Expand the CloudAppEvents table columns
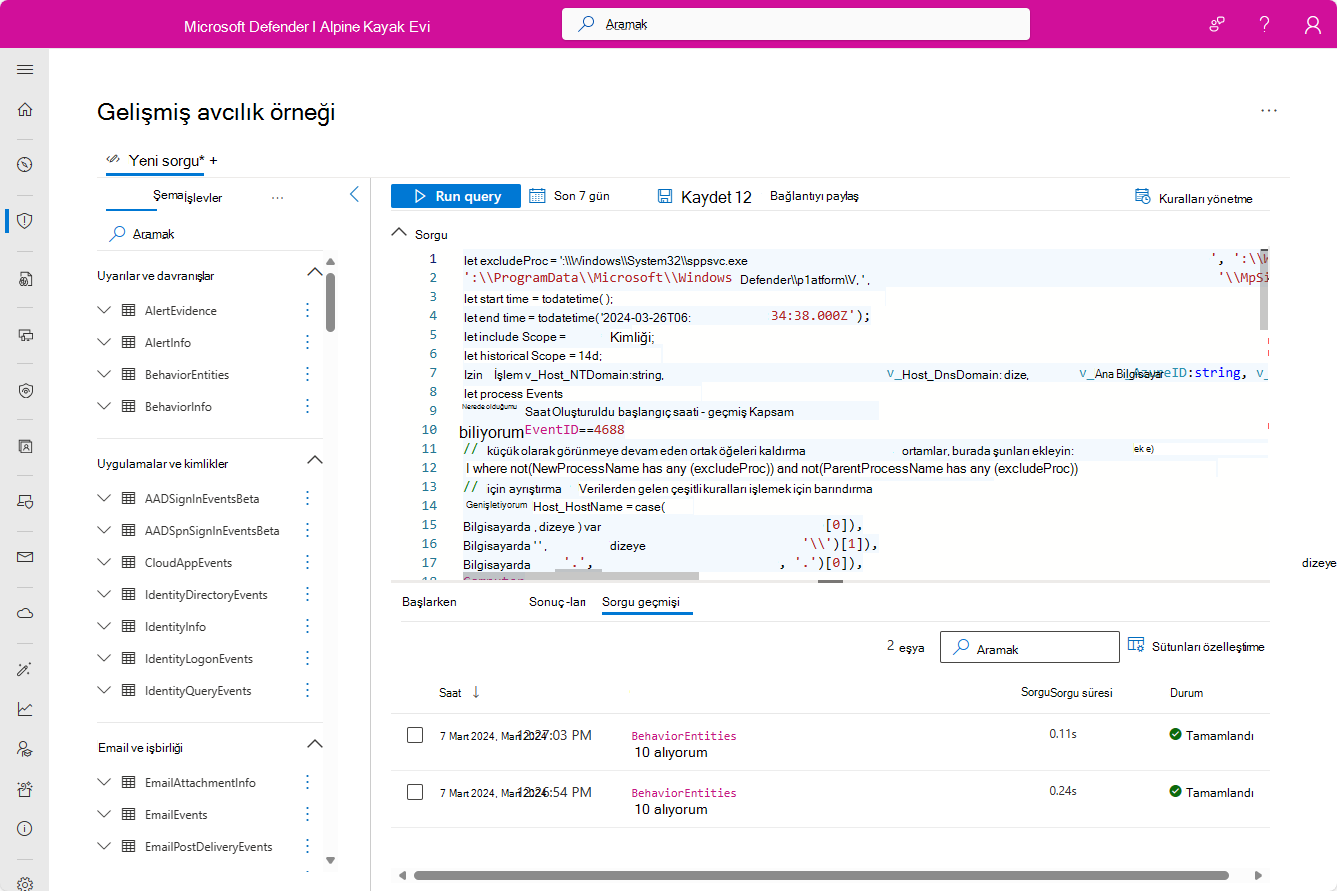The width and height of the screenshot is (1337, 891). pos(104,563)
